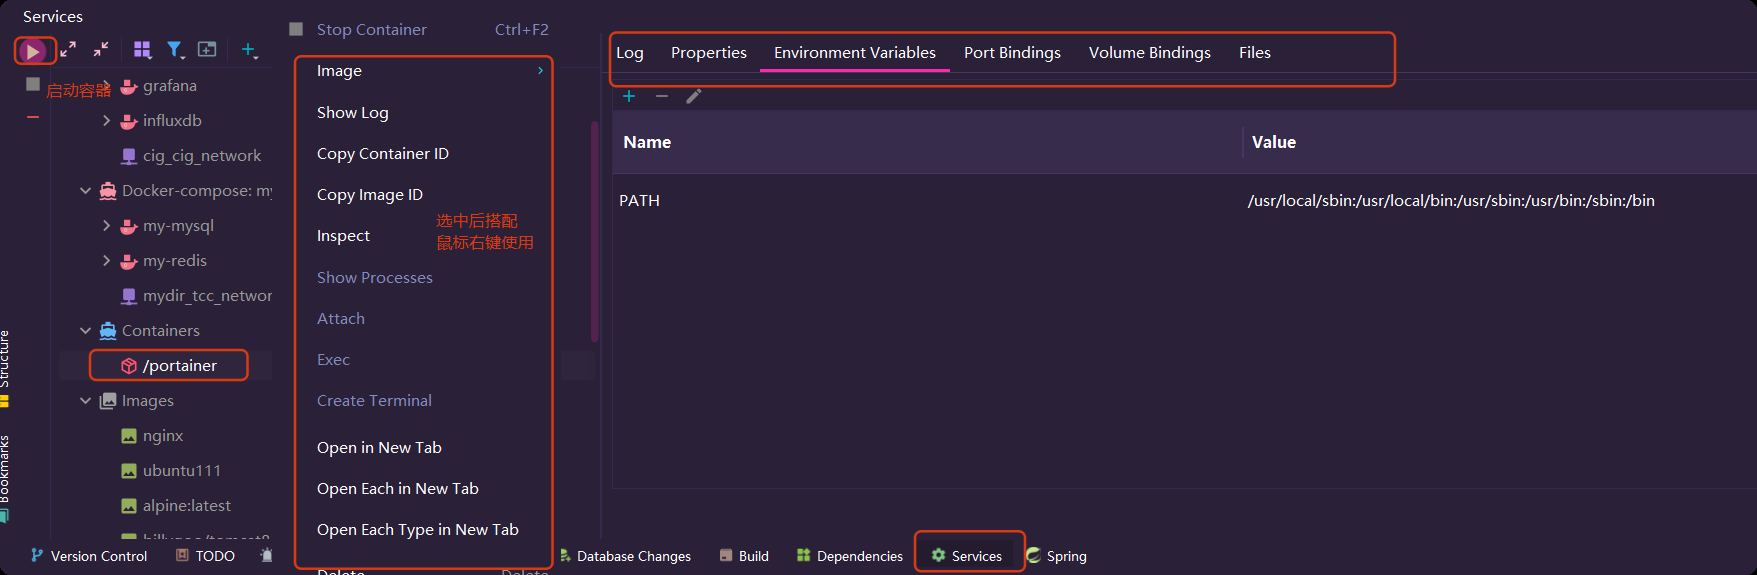1757x575 pixels.
Task: Switch to the Files tab
Action: tap(1255, 53)
